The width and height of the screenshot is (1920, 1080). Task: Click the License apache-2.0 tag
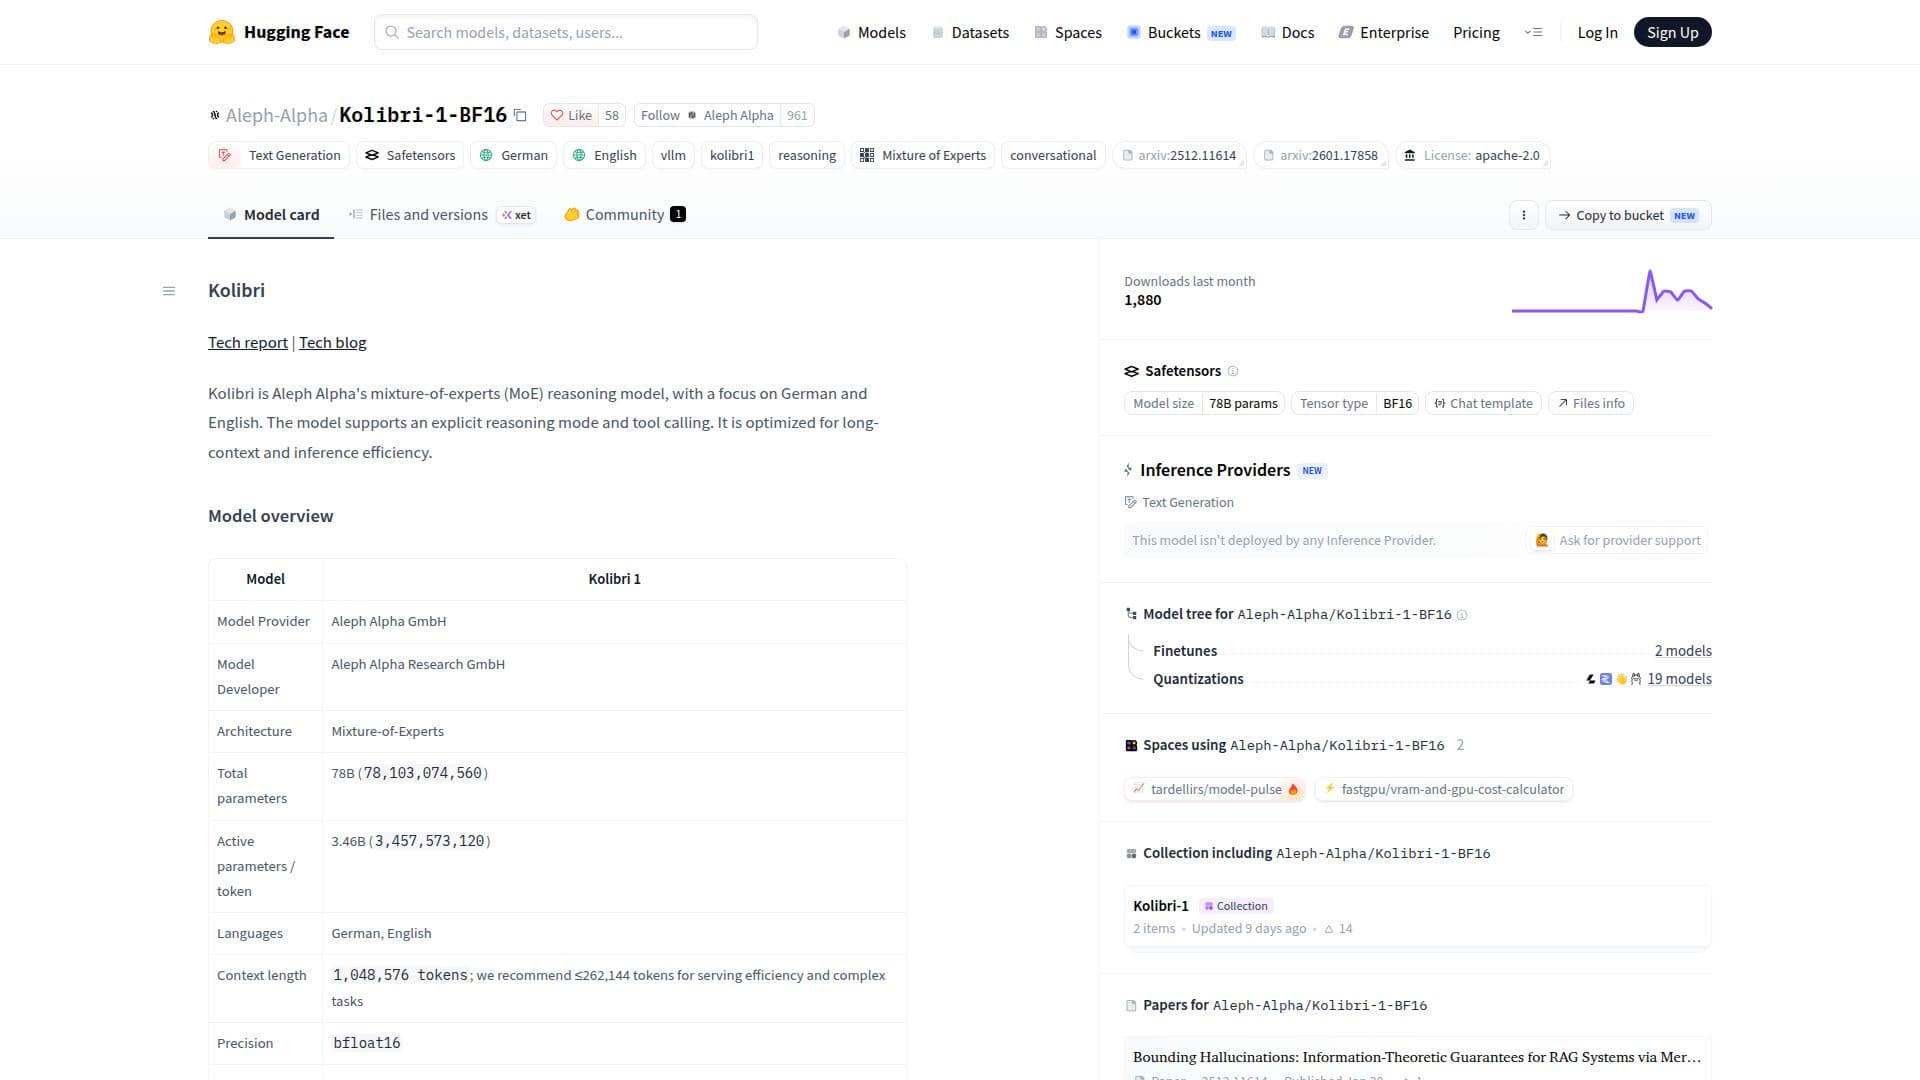[x=1472, y=155]
